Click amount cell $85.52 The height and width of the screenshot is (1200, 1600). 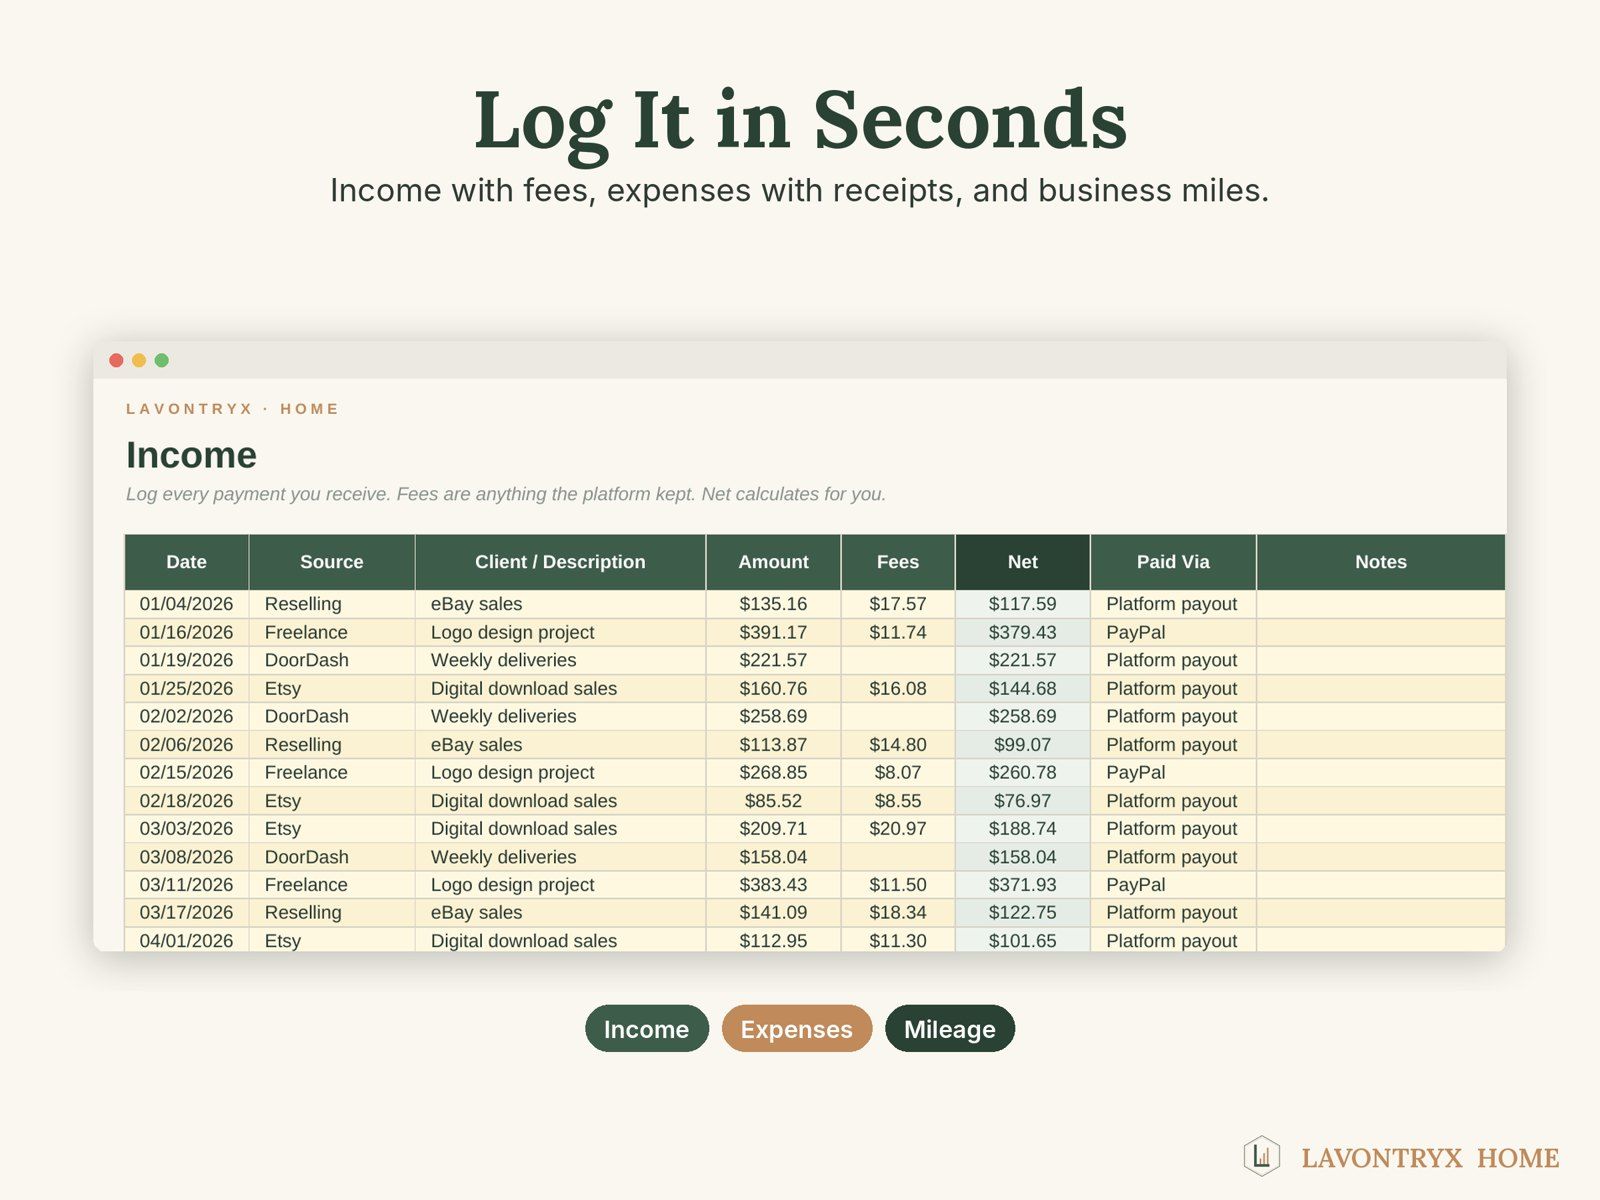pyautogui.click(x=773, y=800)
